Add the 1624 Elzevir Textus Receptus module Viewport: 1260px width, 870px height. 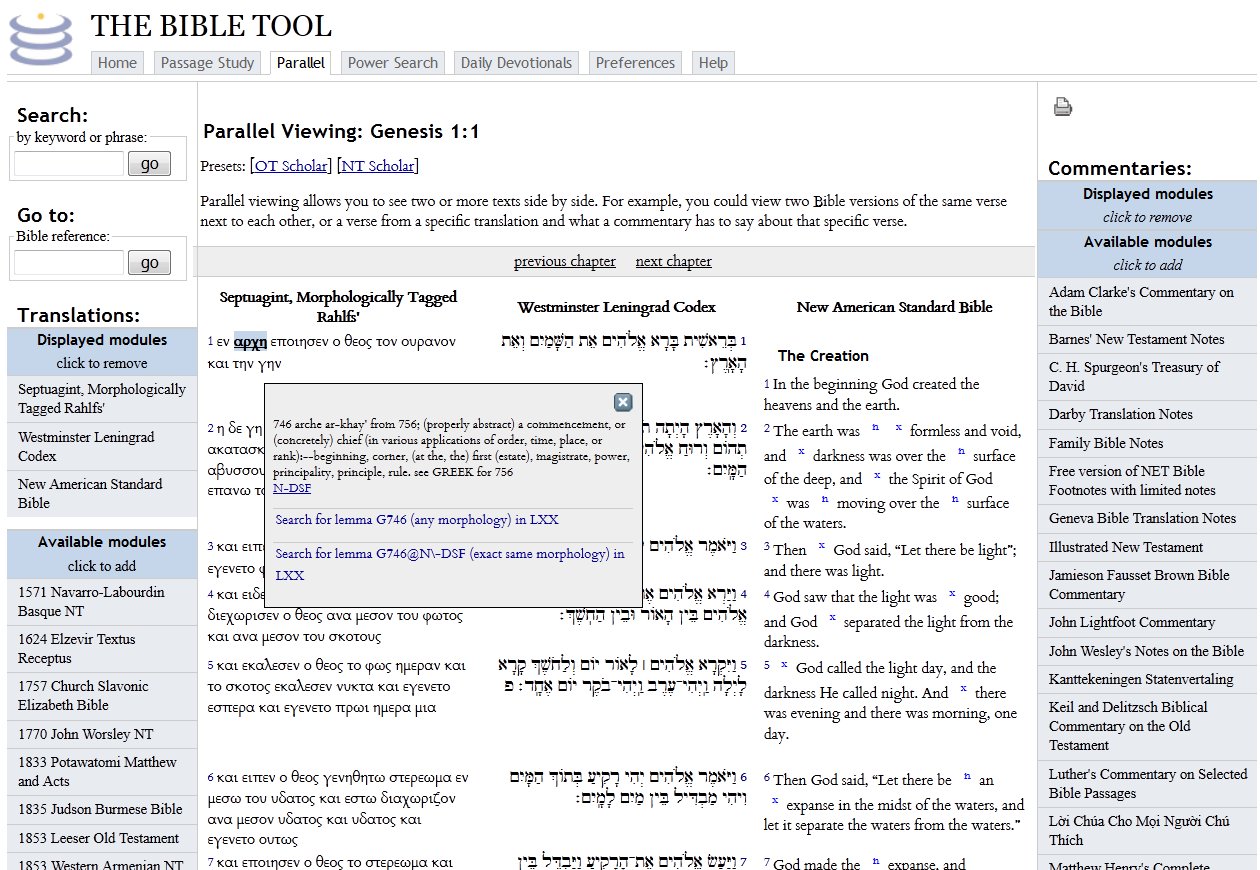click(x=102, y=649)
